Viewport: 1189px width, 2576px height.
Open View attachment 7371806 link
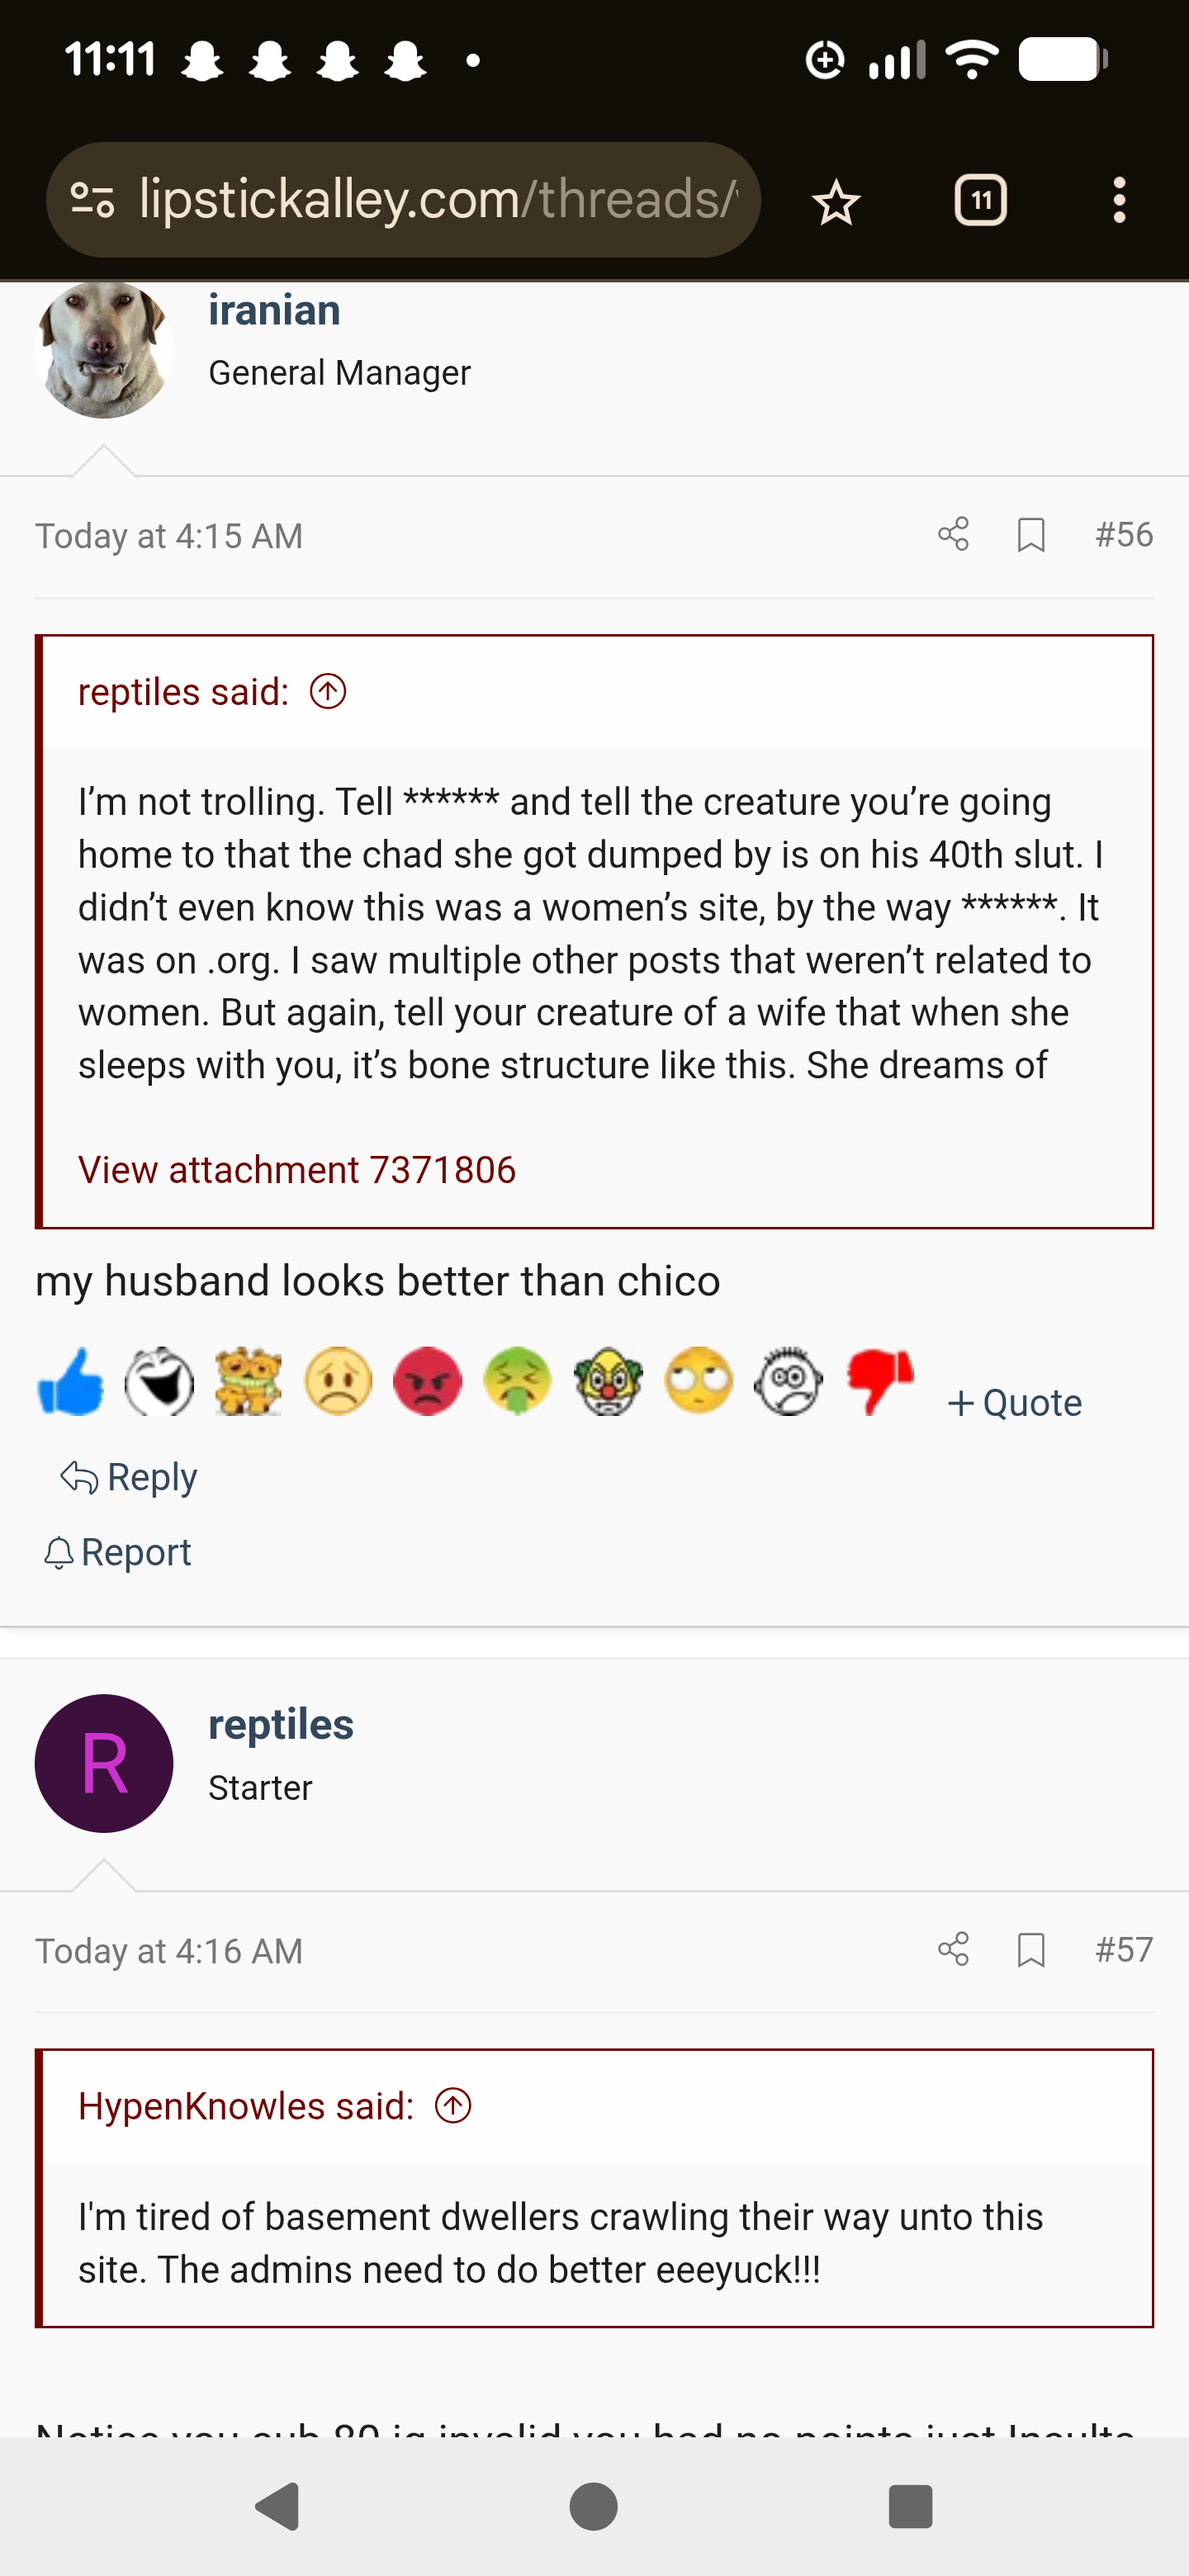point(297,1169)
